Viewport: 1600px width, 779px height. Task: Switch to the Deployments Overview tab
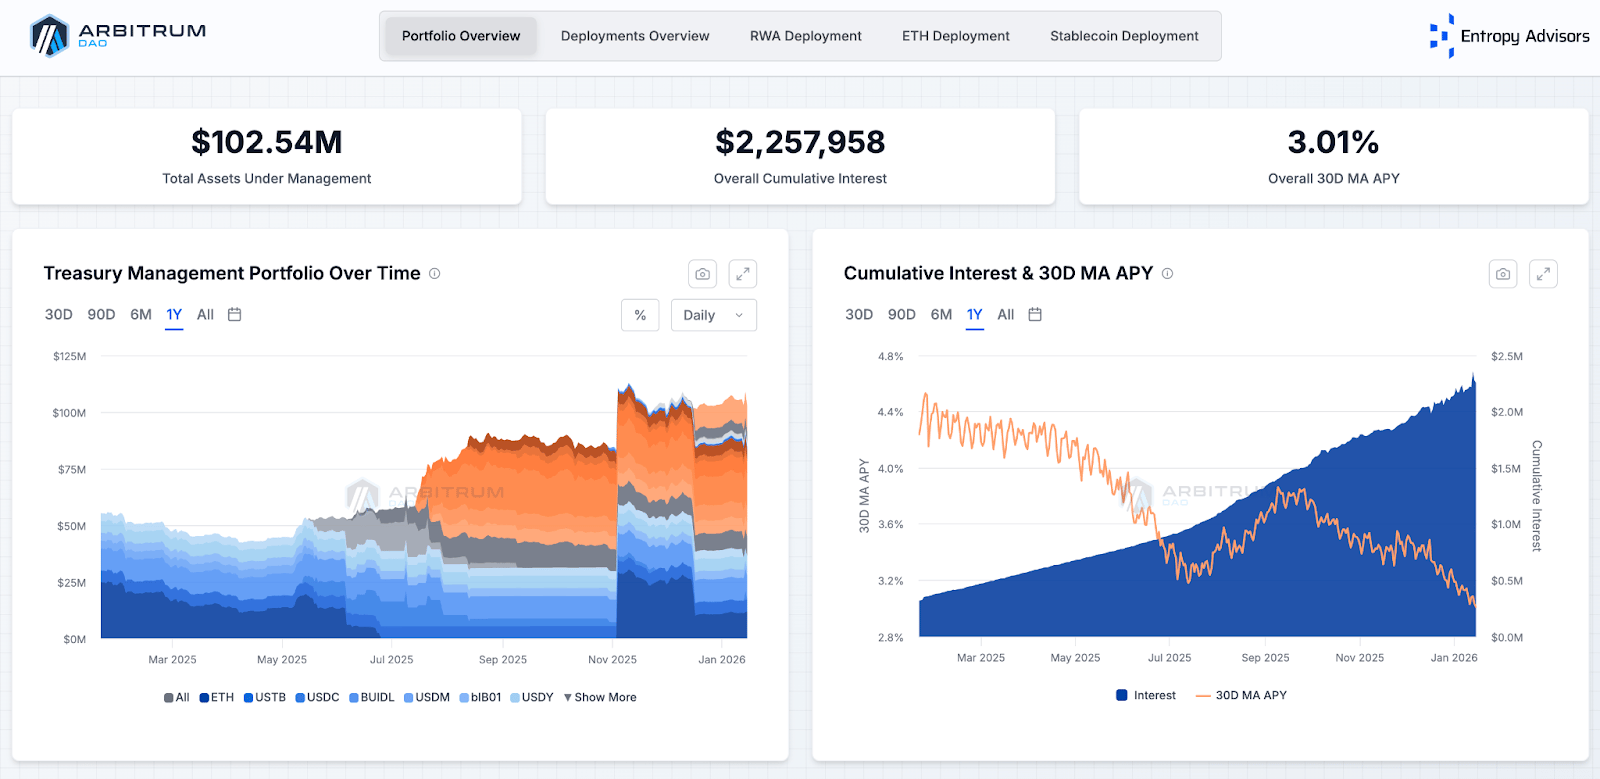click(x=635, y=36)
